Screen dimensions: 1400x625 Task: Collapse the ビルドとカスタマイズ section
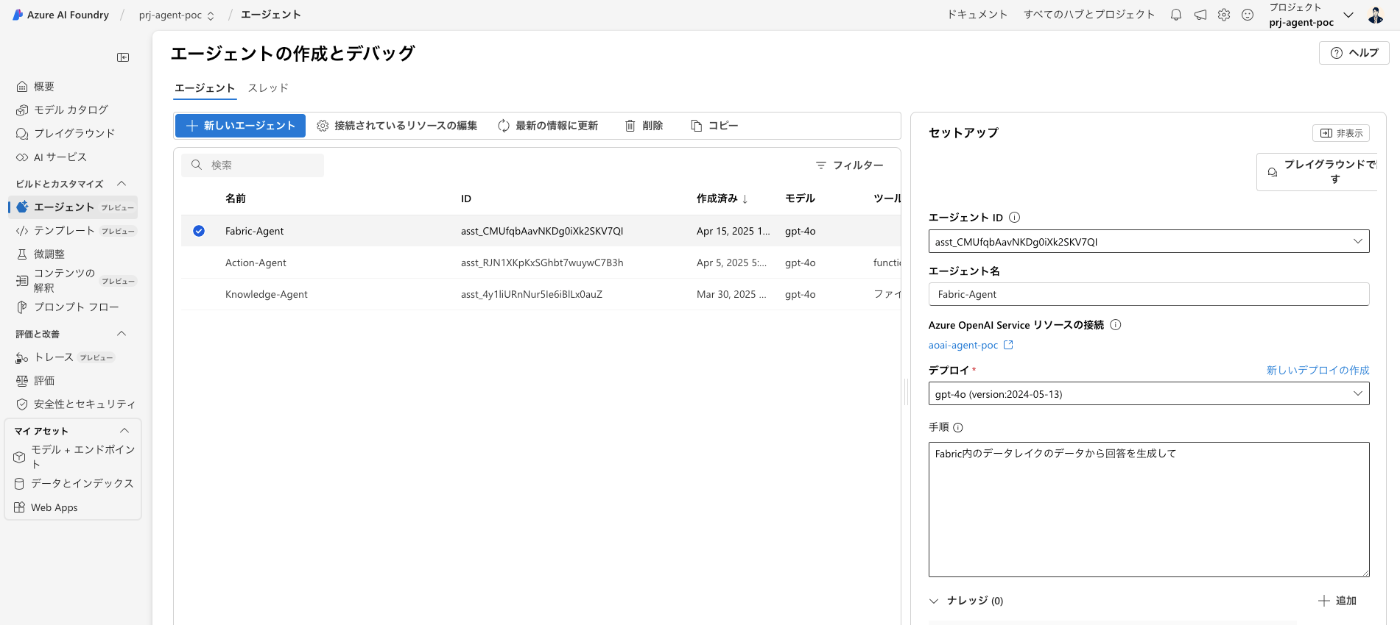click(x=122, y=184)
